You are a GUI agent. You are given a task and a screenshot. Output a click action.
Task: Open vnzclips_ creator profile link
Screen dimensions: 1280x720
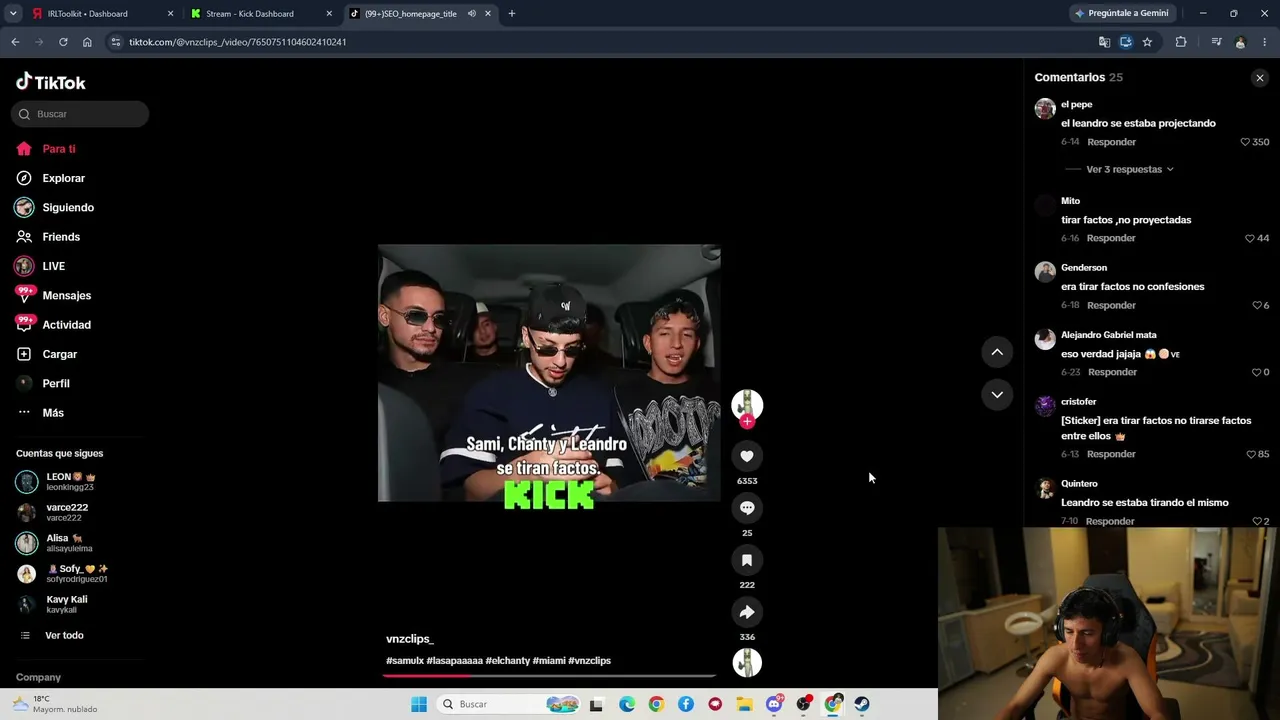pos(410,639)
